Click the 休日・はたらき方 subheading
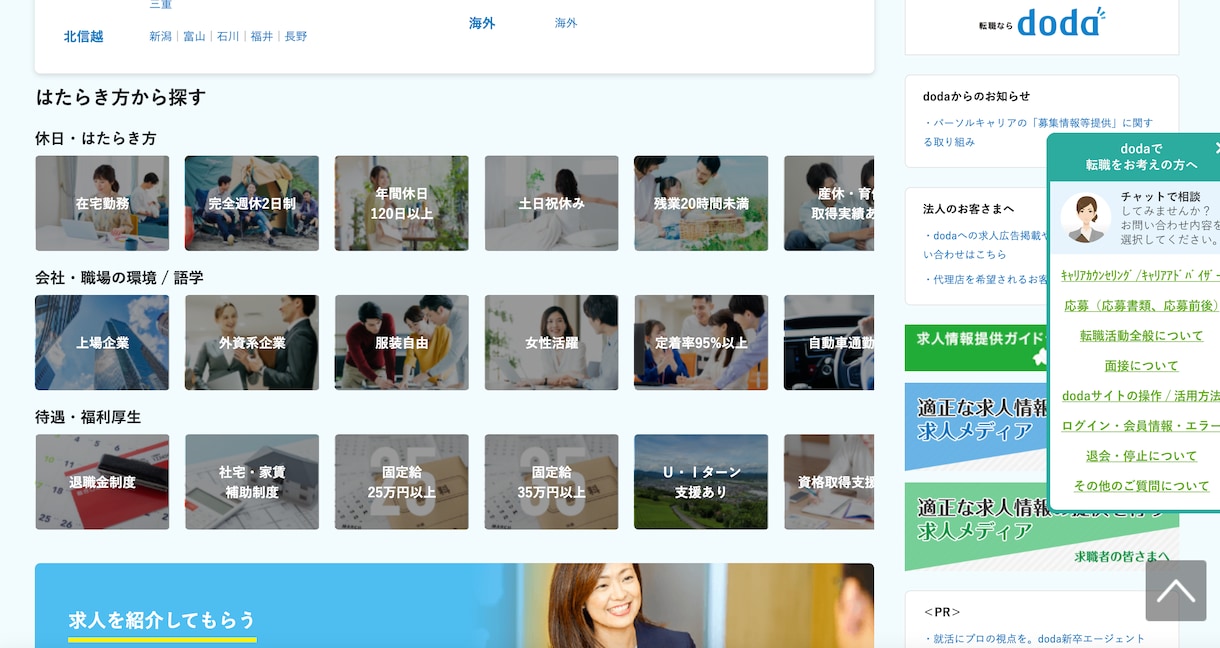This screenshot has height=648, width=1220. 96,138
